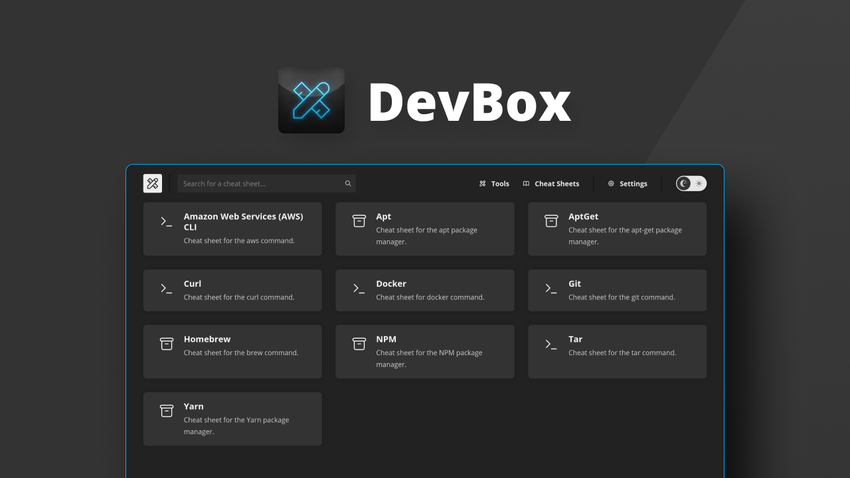
Task: Click 'Cheat sheet for the apt-get package manager.' text
Action: 625,236
